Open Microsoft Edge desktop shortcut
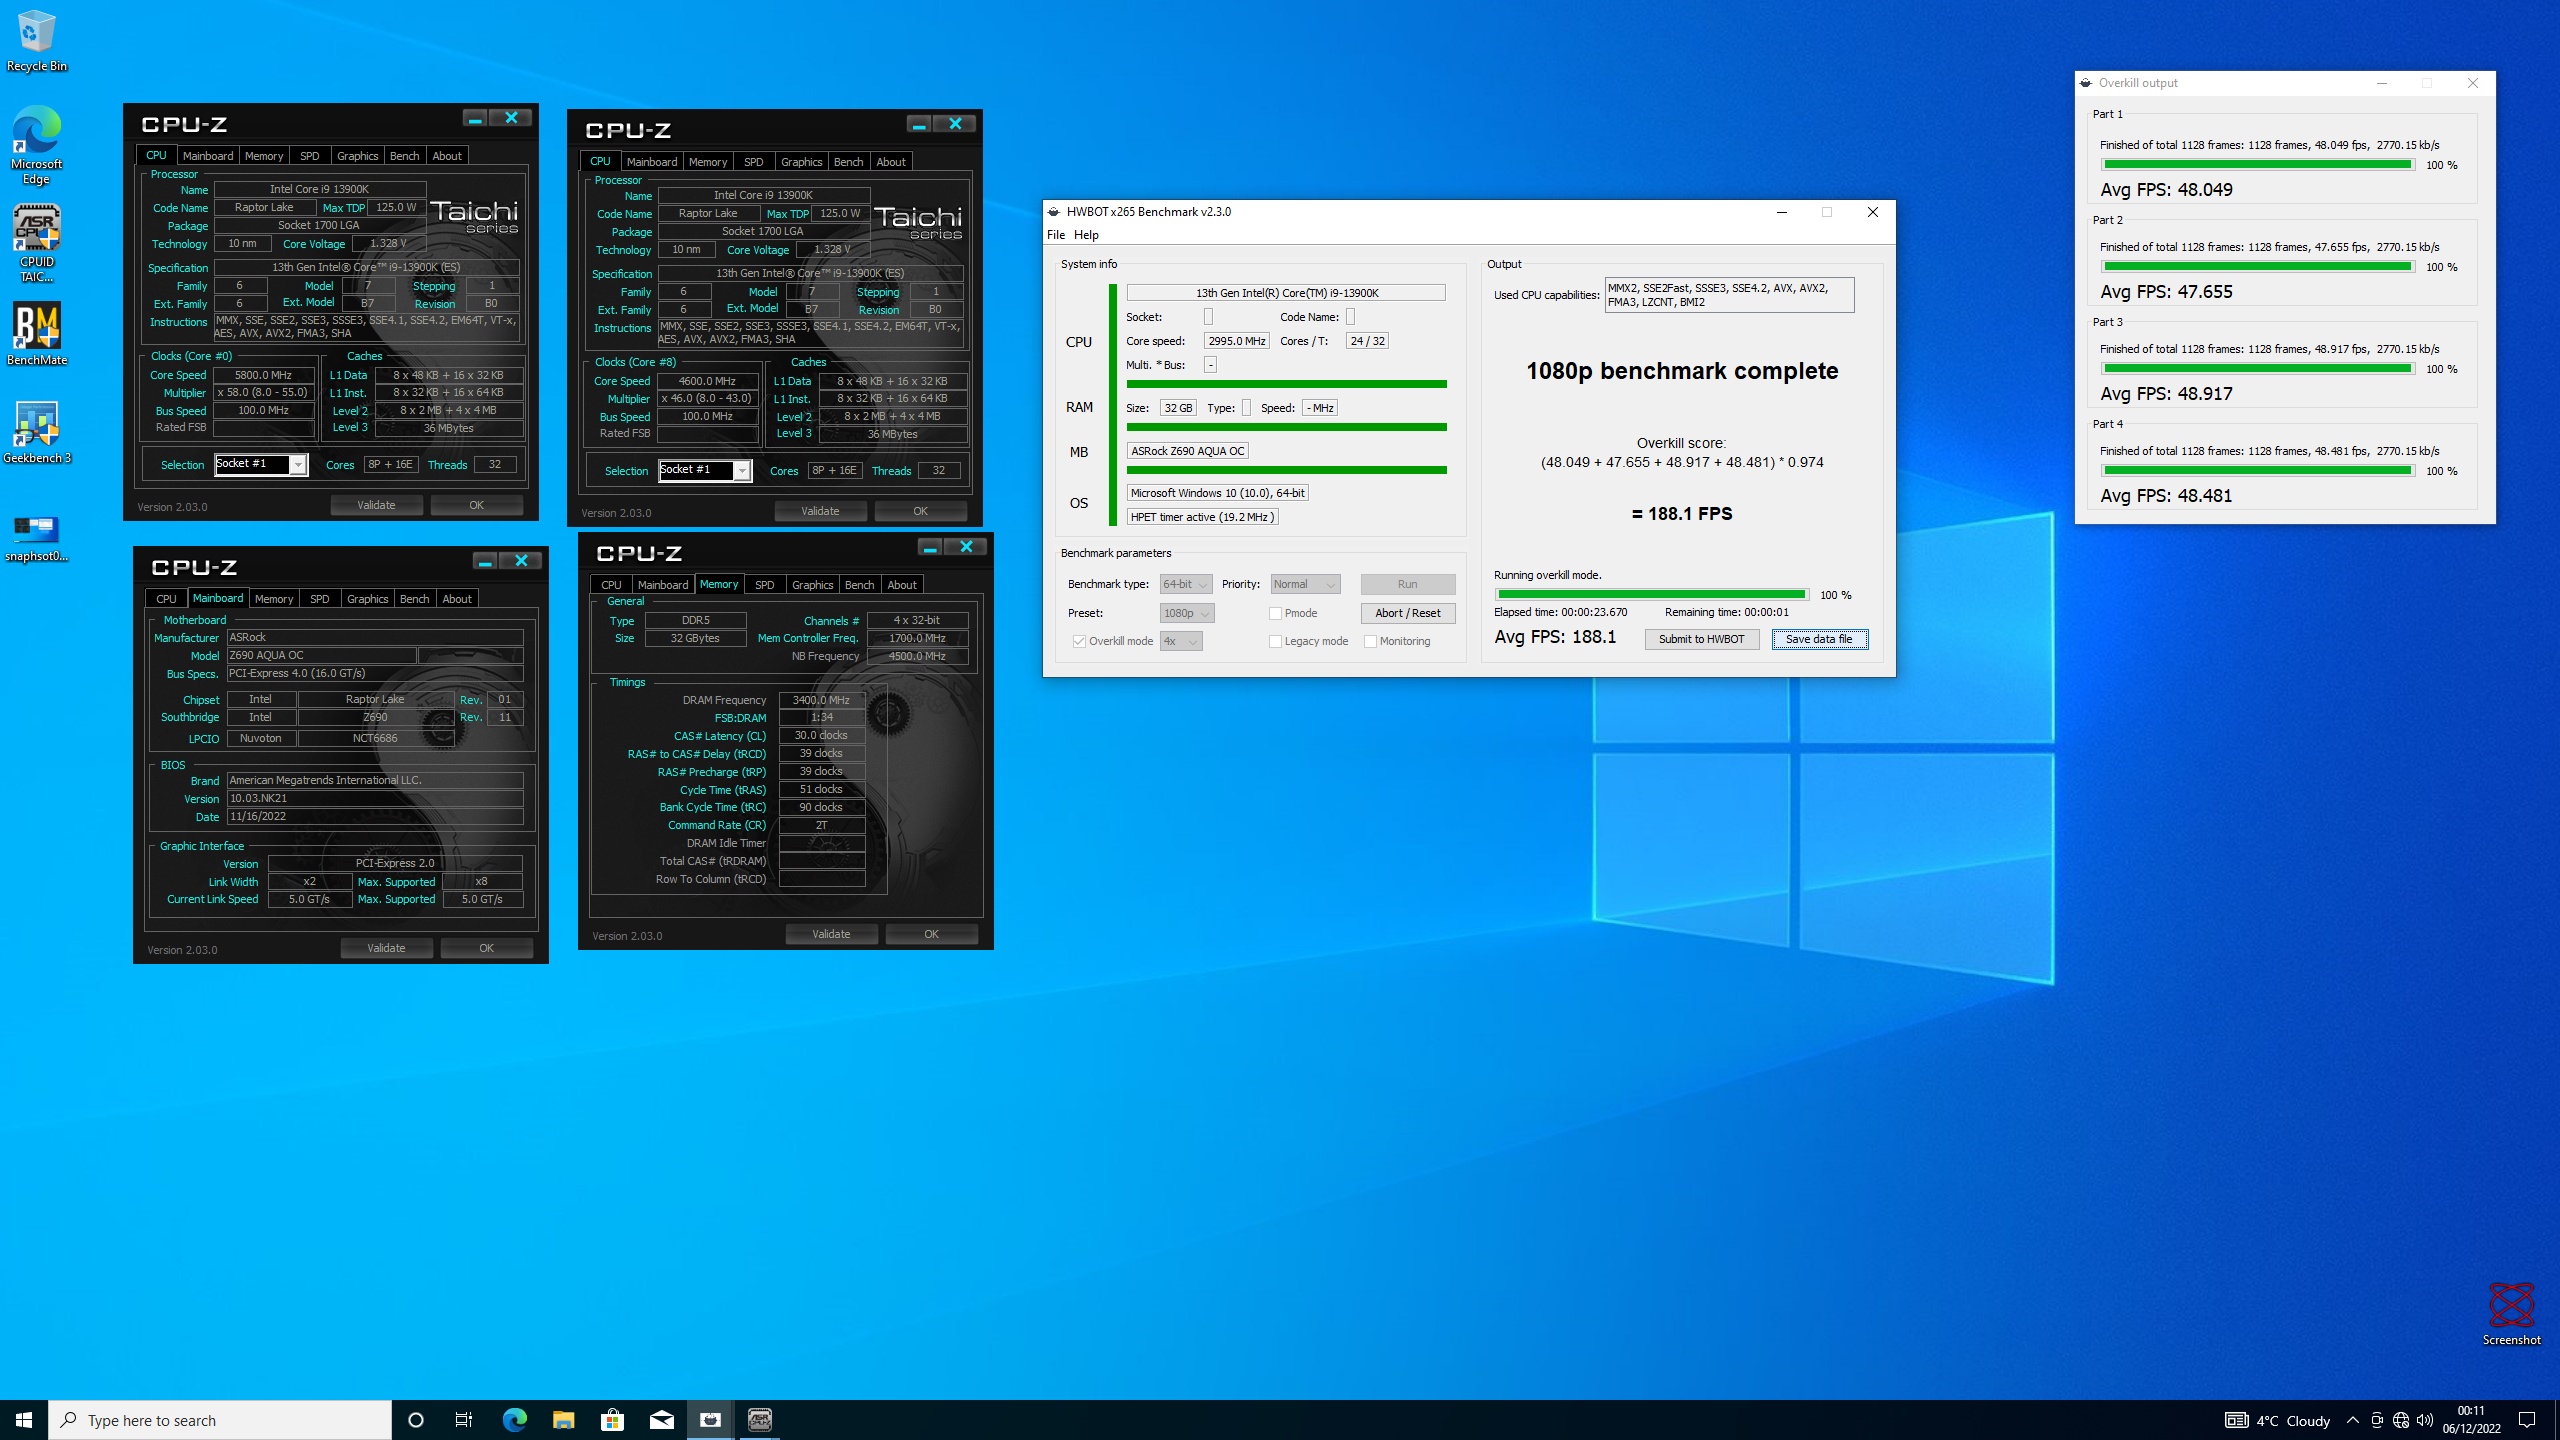 (x=37, y=146)
